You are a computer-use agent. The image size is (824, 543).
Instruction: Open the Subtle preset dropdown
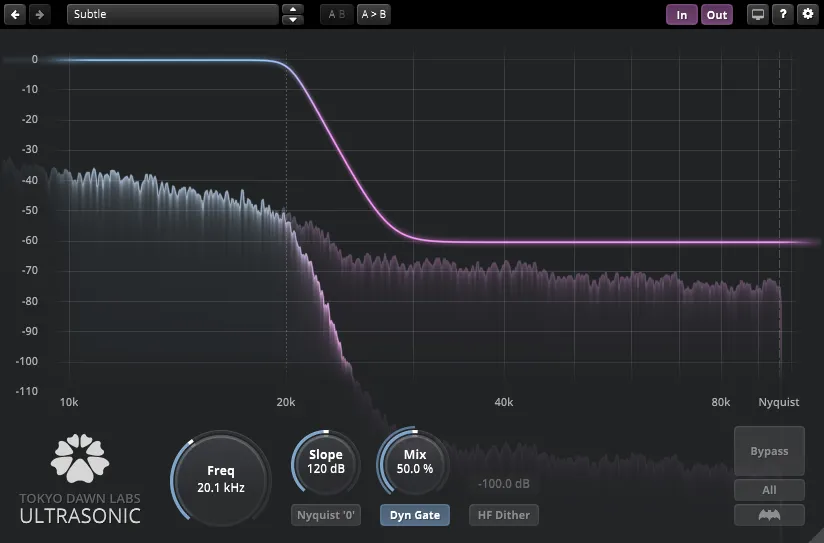coord(173,14)
